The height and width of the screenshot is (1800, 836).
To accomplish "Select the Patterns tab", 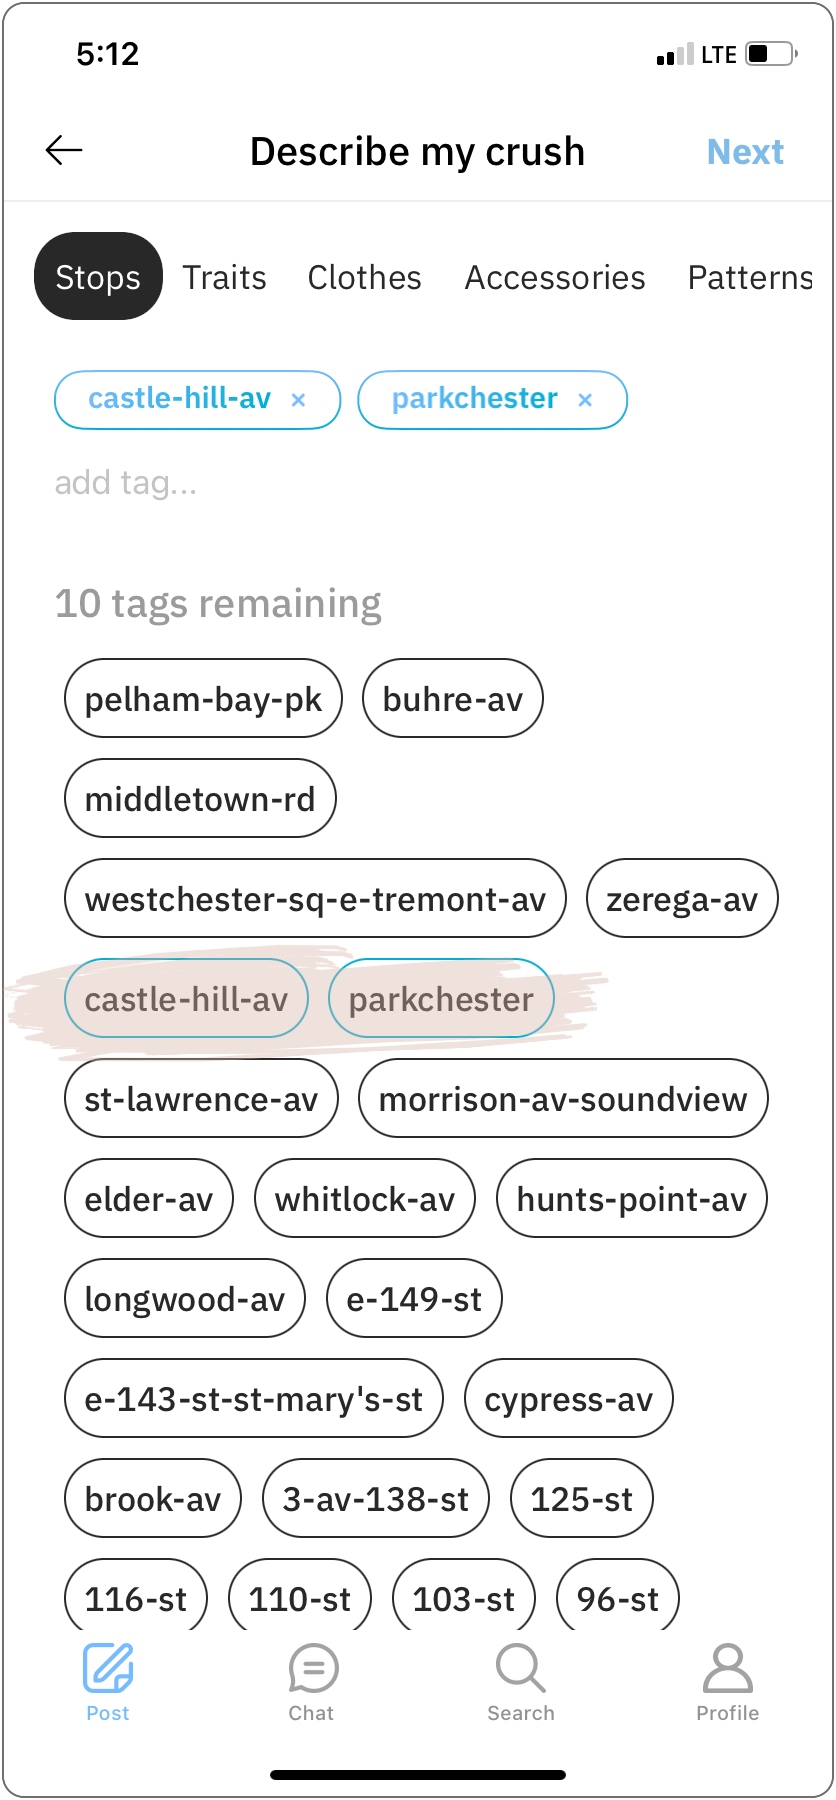I will (750, 277).
